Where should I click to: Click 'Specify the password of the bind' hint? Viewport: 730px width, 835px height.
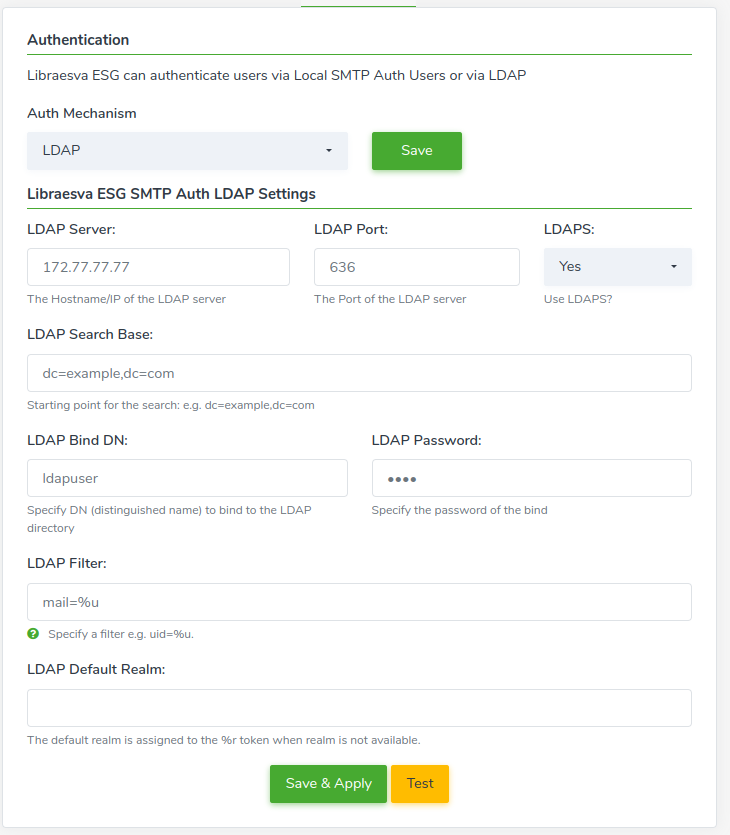coord(460,510)
